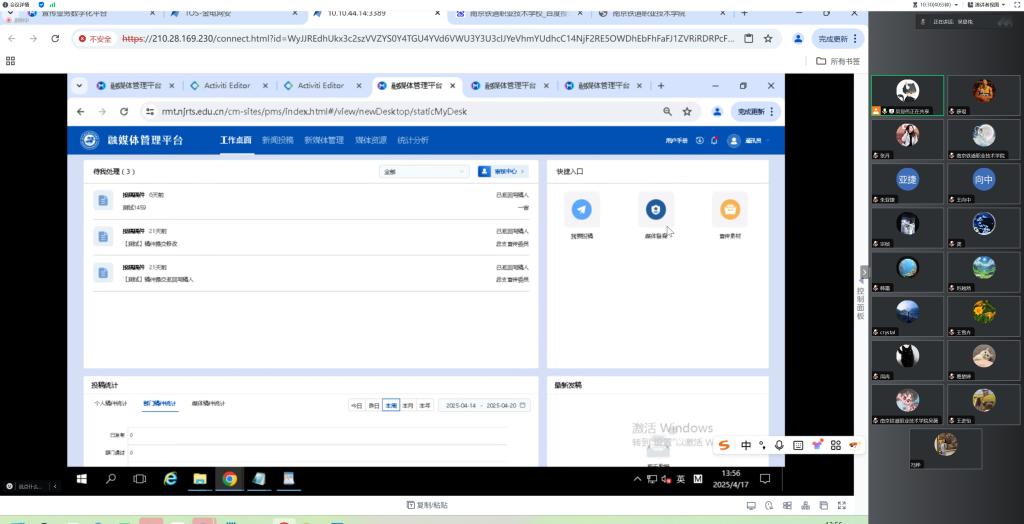The height and width of the screenshot is (524, 1024).
Task: Toggle the 中 Chinese input mode
Action: (746, 446)
